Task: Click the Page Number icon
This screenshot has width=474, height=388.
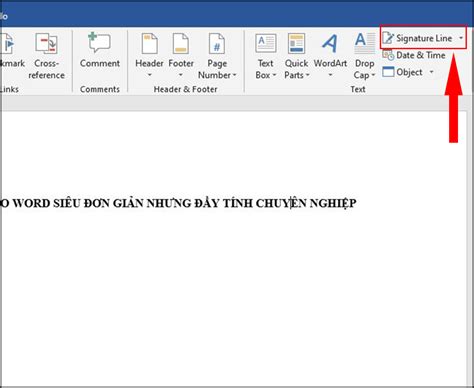Action: 217,43
